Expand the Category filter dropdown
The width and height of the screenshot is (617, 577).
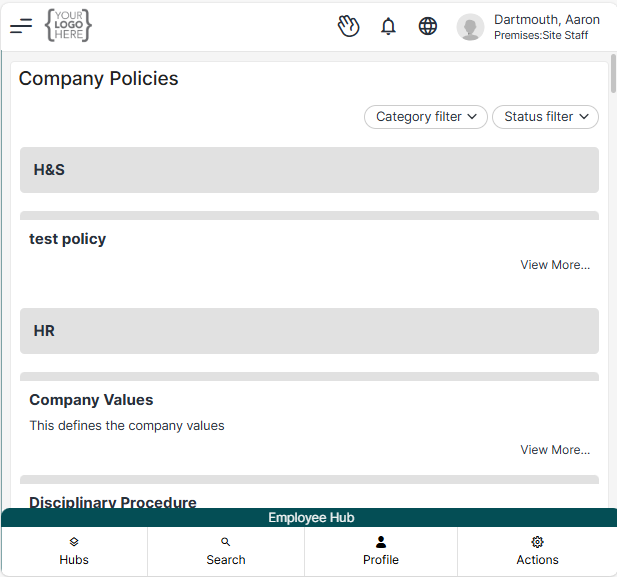click(x=426, y=117)
